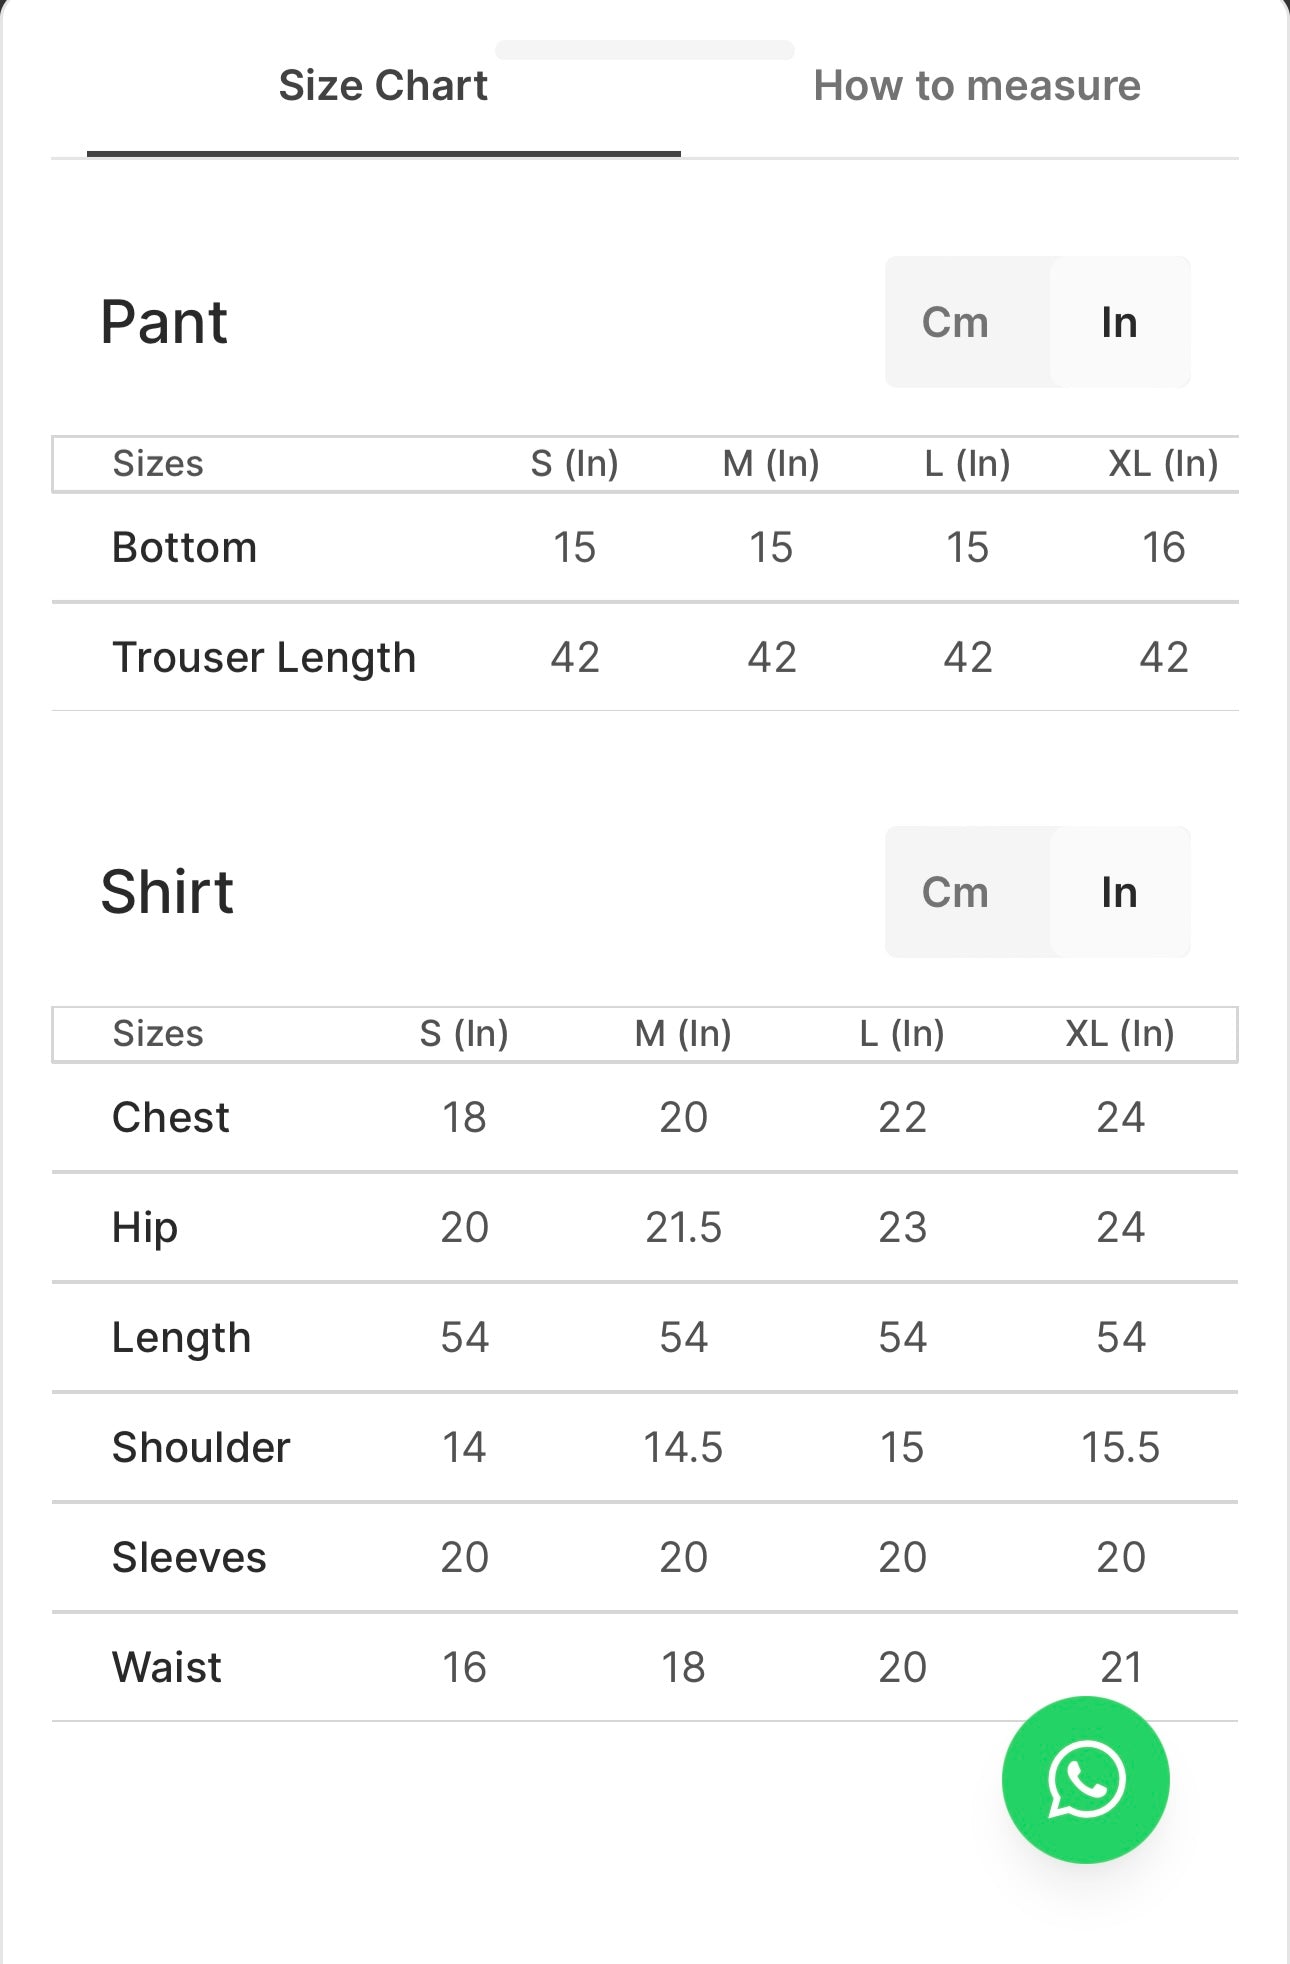Viewport: 1290px width, 1964px height.
Task: Click the Sleeves row label
Action: tap(188, 1557)
